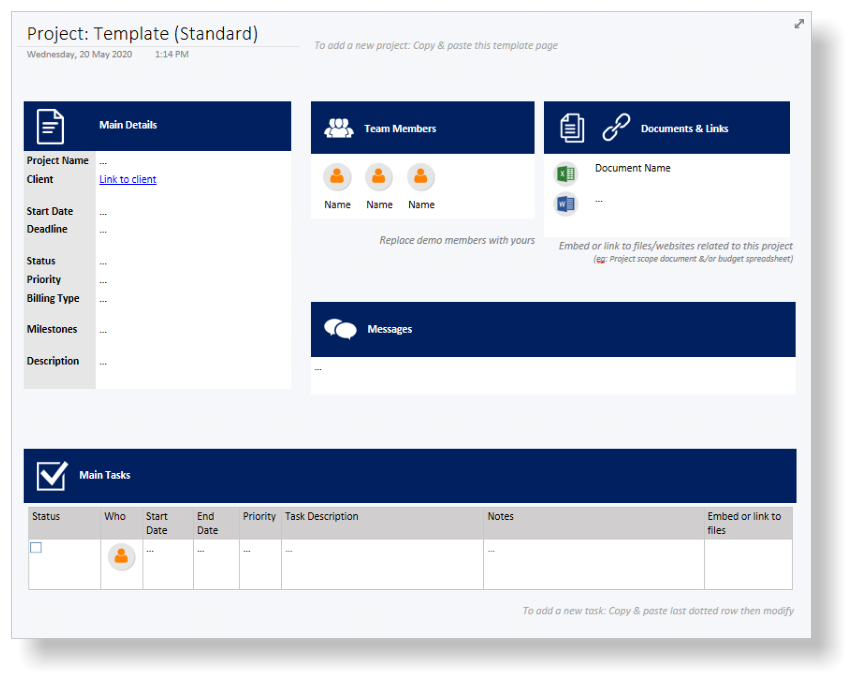The width and height of the screenshot is (863, 690).
Task: Click the 'Notes' column header
Action: 501,516
